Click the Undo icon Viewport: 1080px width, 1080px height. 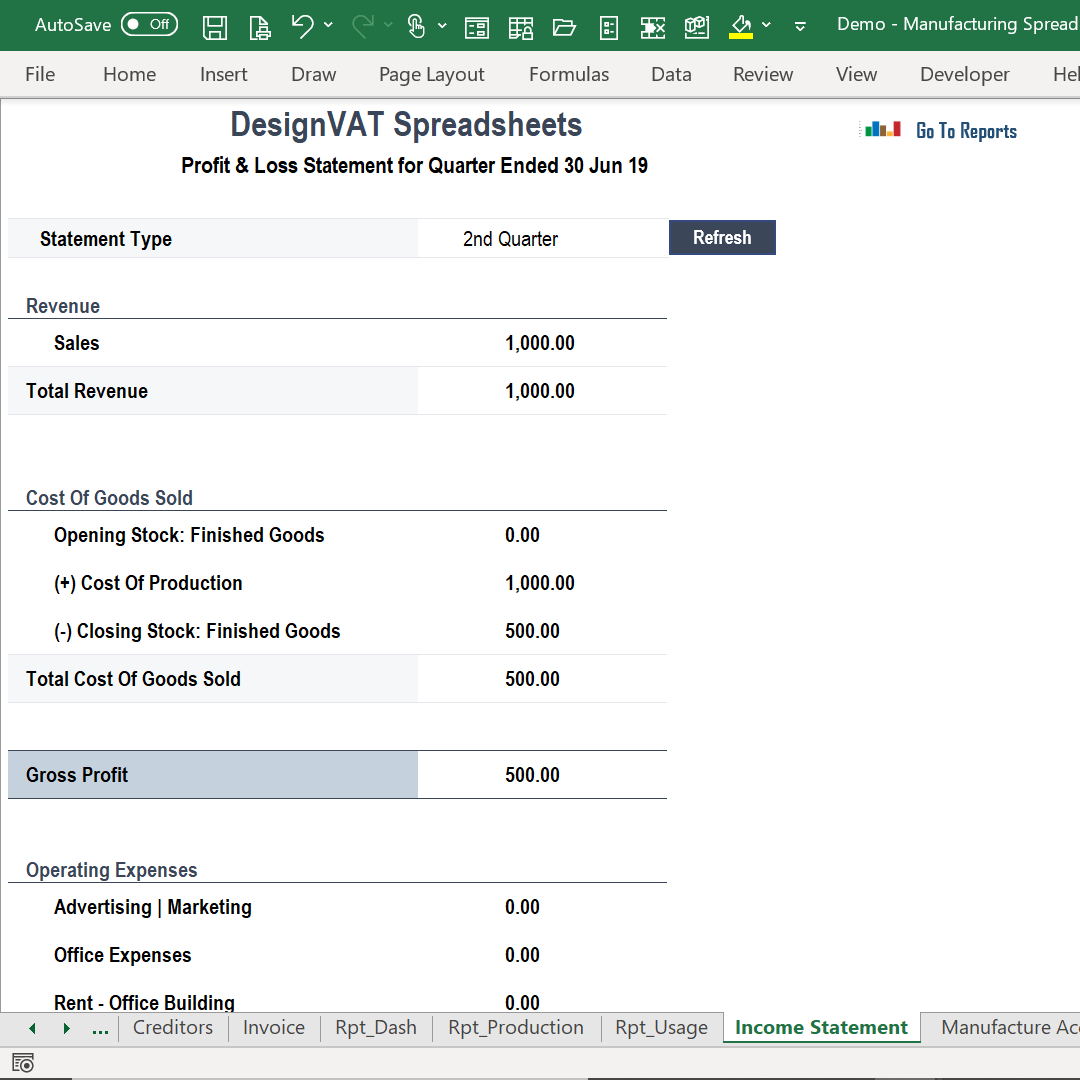pos(303,27)
